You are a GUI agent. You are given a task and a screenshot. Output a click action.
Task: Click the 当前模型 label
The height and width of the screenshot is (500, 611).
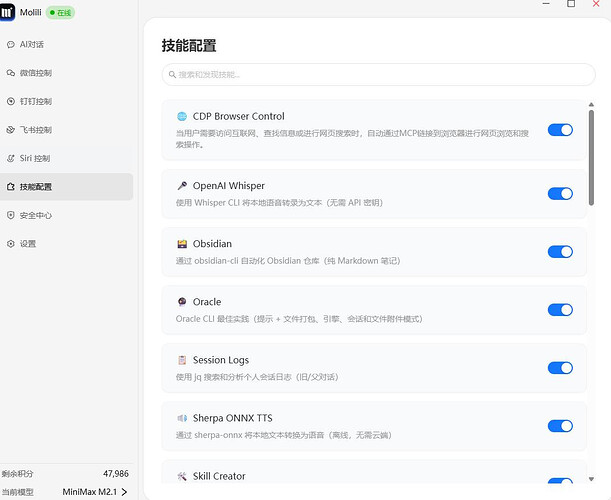17,492
